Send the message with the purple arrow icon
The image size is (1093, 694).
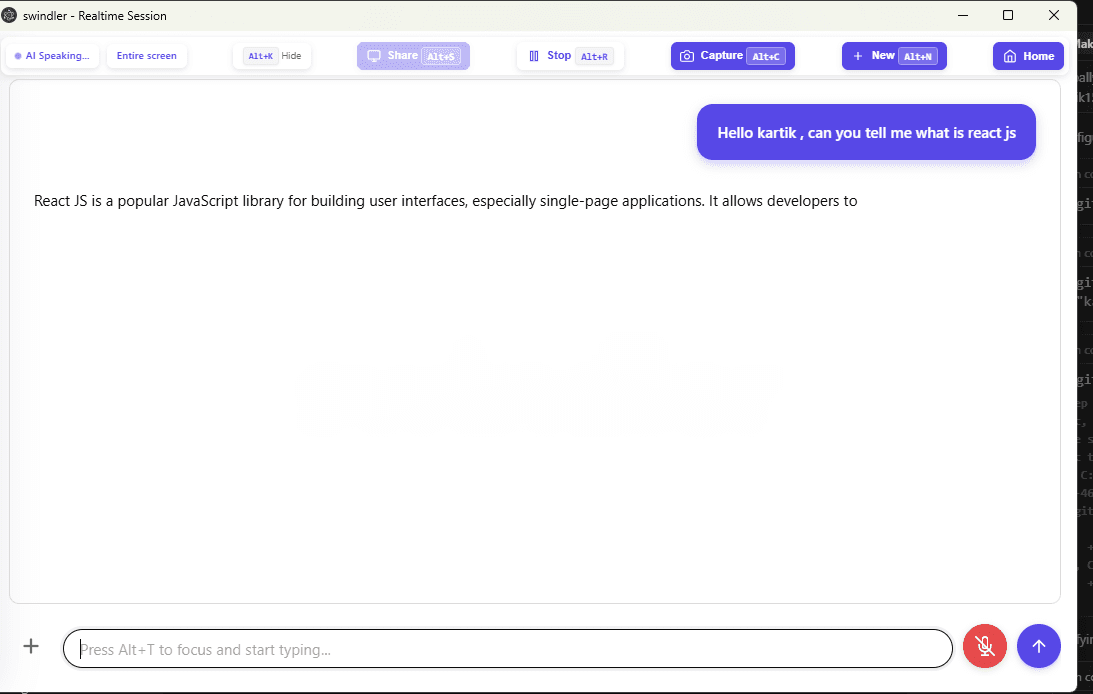(1038, 646)
